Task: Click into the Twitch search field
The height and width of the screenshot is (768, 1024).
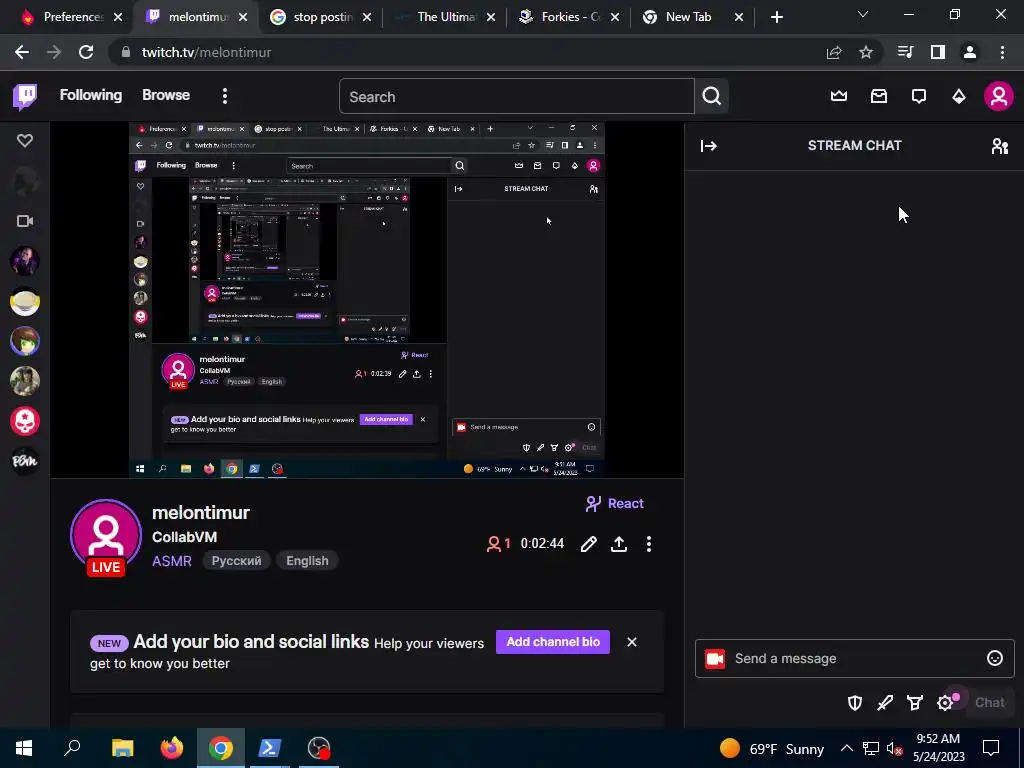Action: tap(517, 97)
